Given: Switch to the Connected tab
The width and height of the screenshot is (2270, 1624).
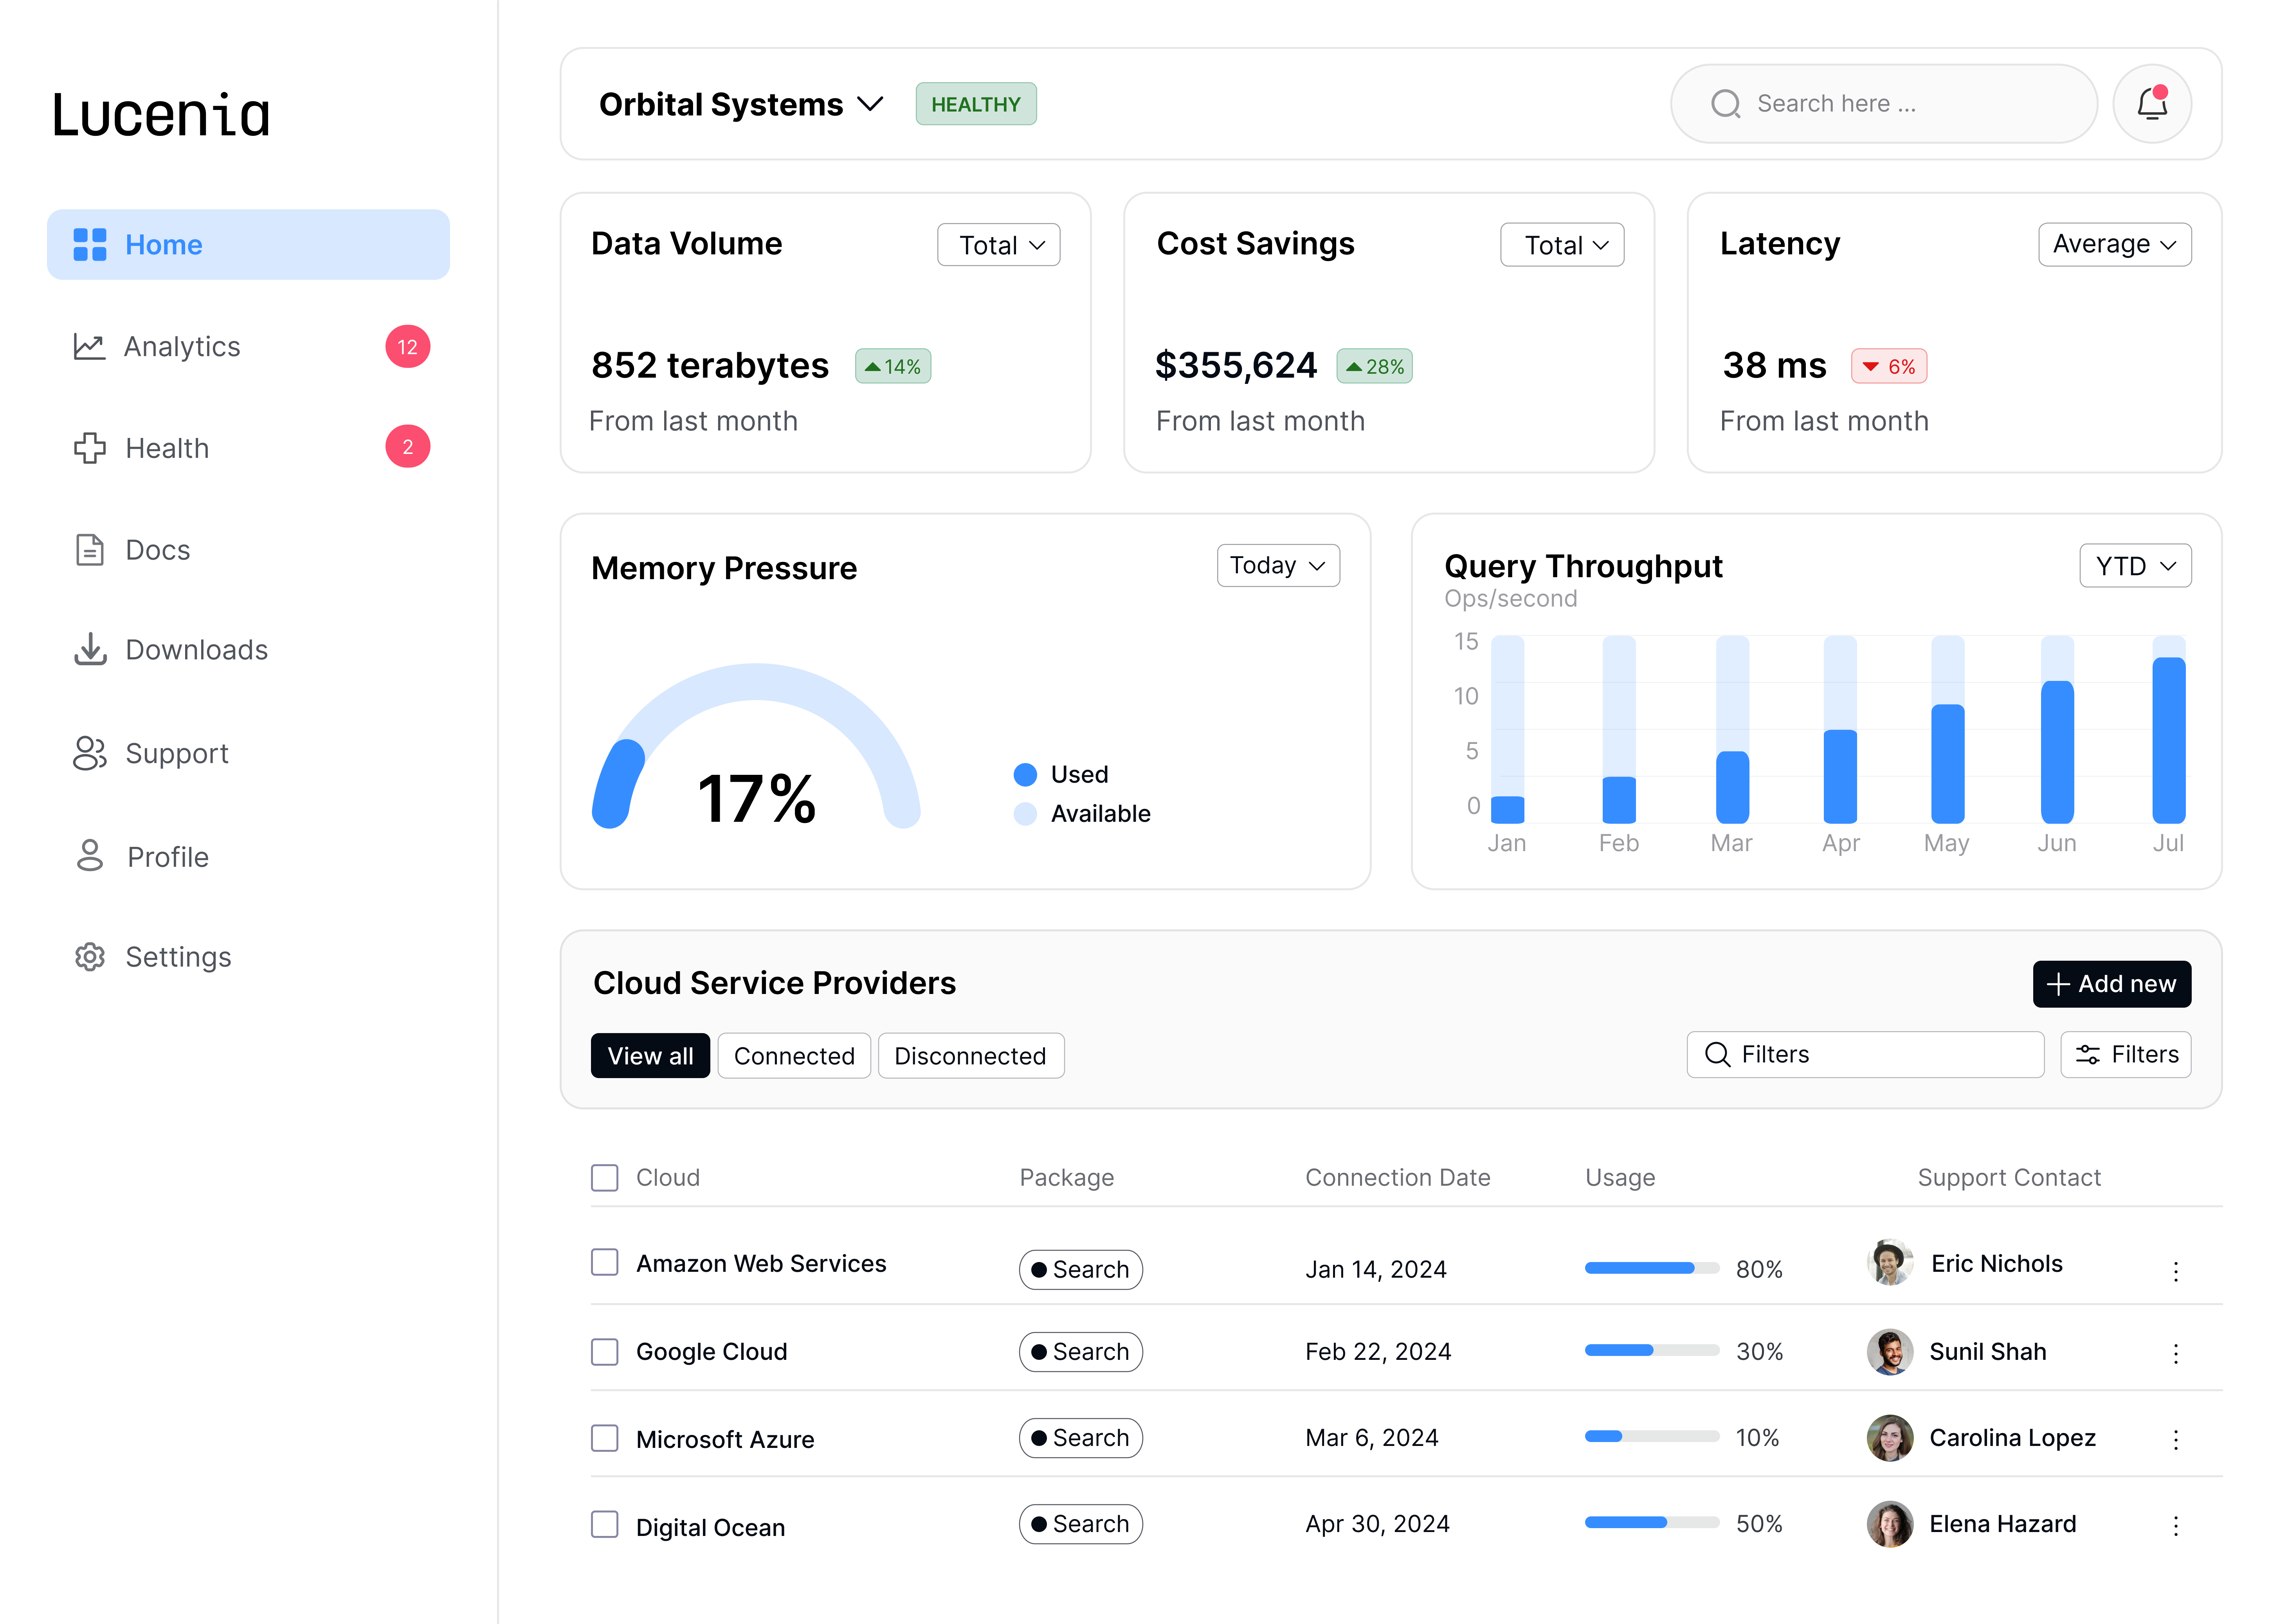Looking at the screenshot, I should pyautogui.click(x=794, y=1056).
